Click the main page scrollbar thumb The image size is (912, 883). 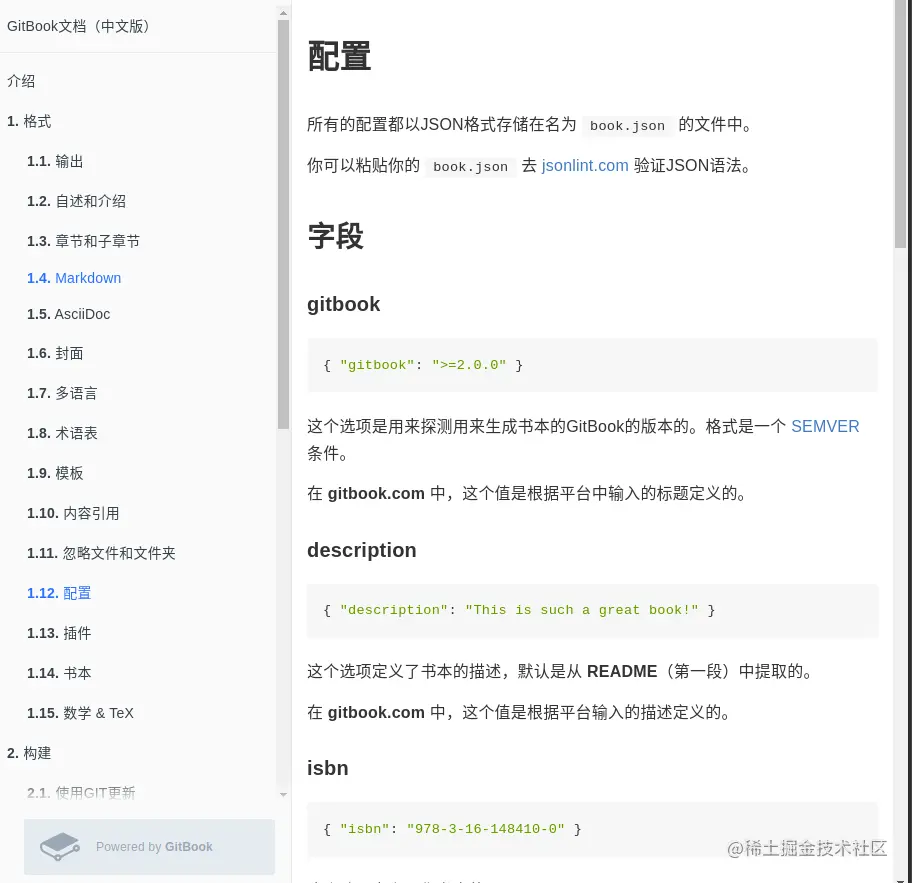(x=900, y=124)
